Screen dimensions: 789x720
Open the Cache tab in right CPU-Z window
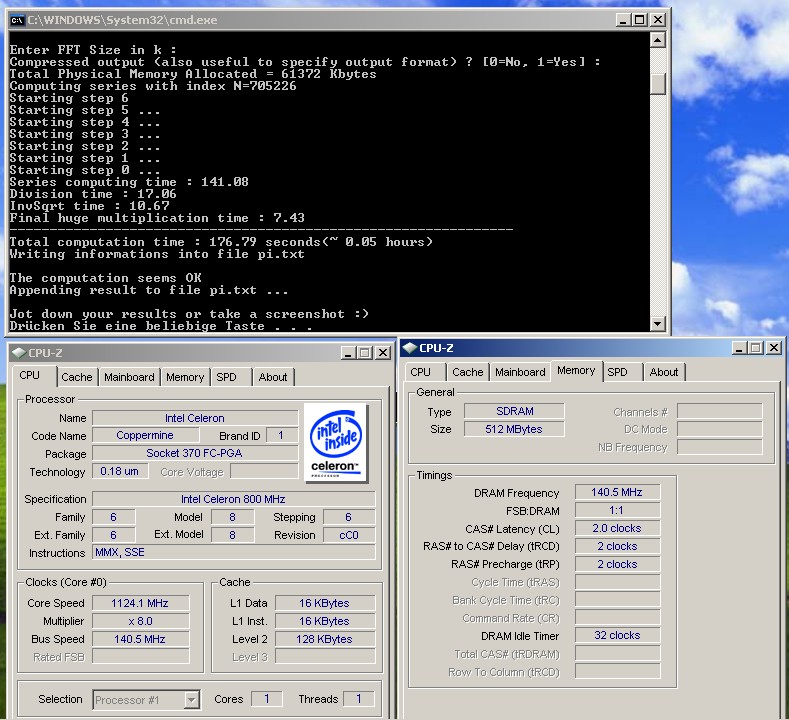click(467, 372)
